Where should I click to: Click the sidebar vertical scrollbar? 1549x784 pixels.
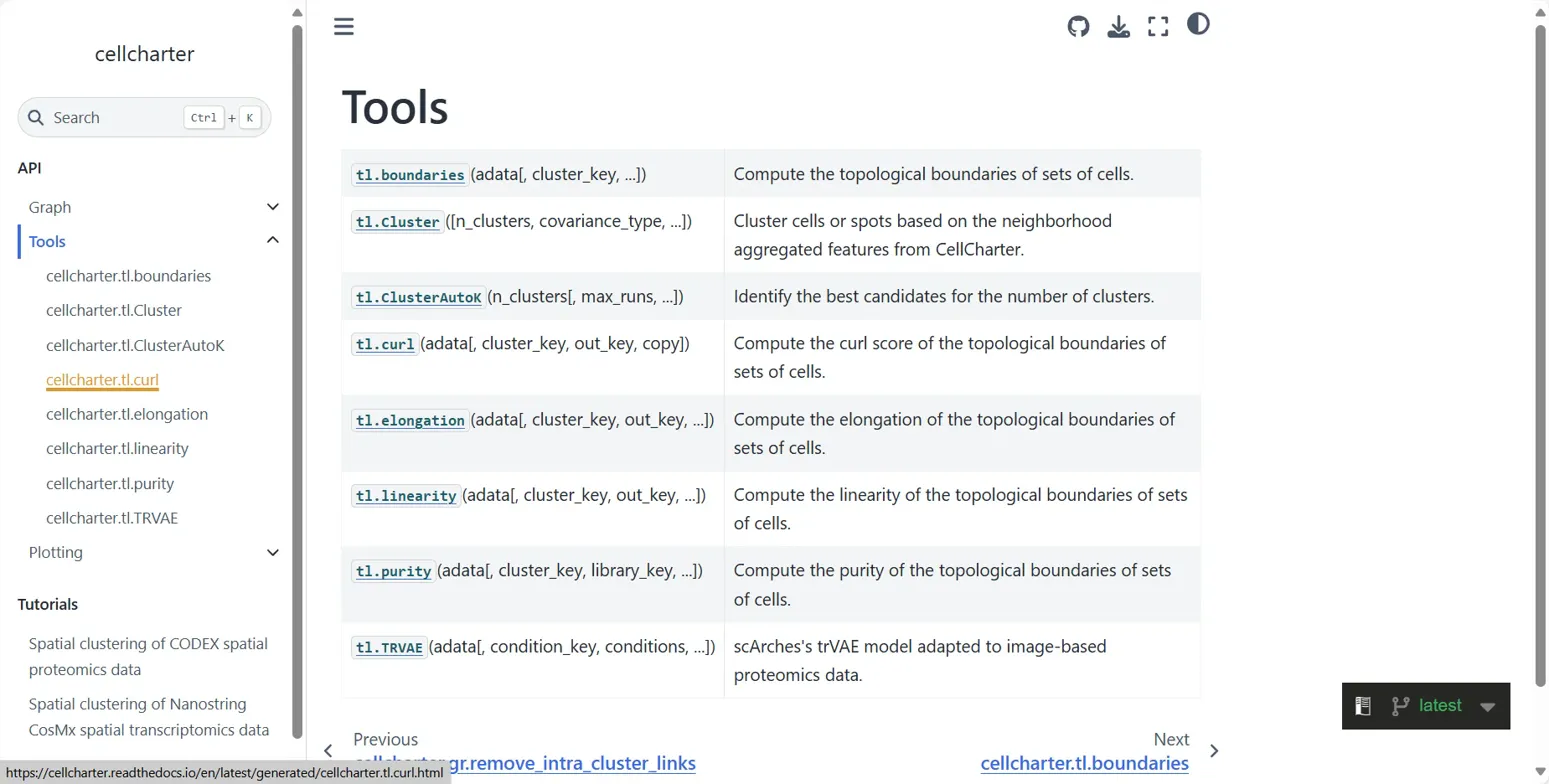pos(297,380)
